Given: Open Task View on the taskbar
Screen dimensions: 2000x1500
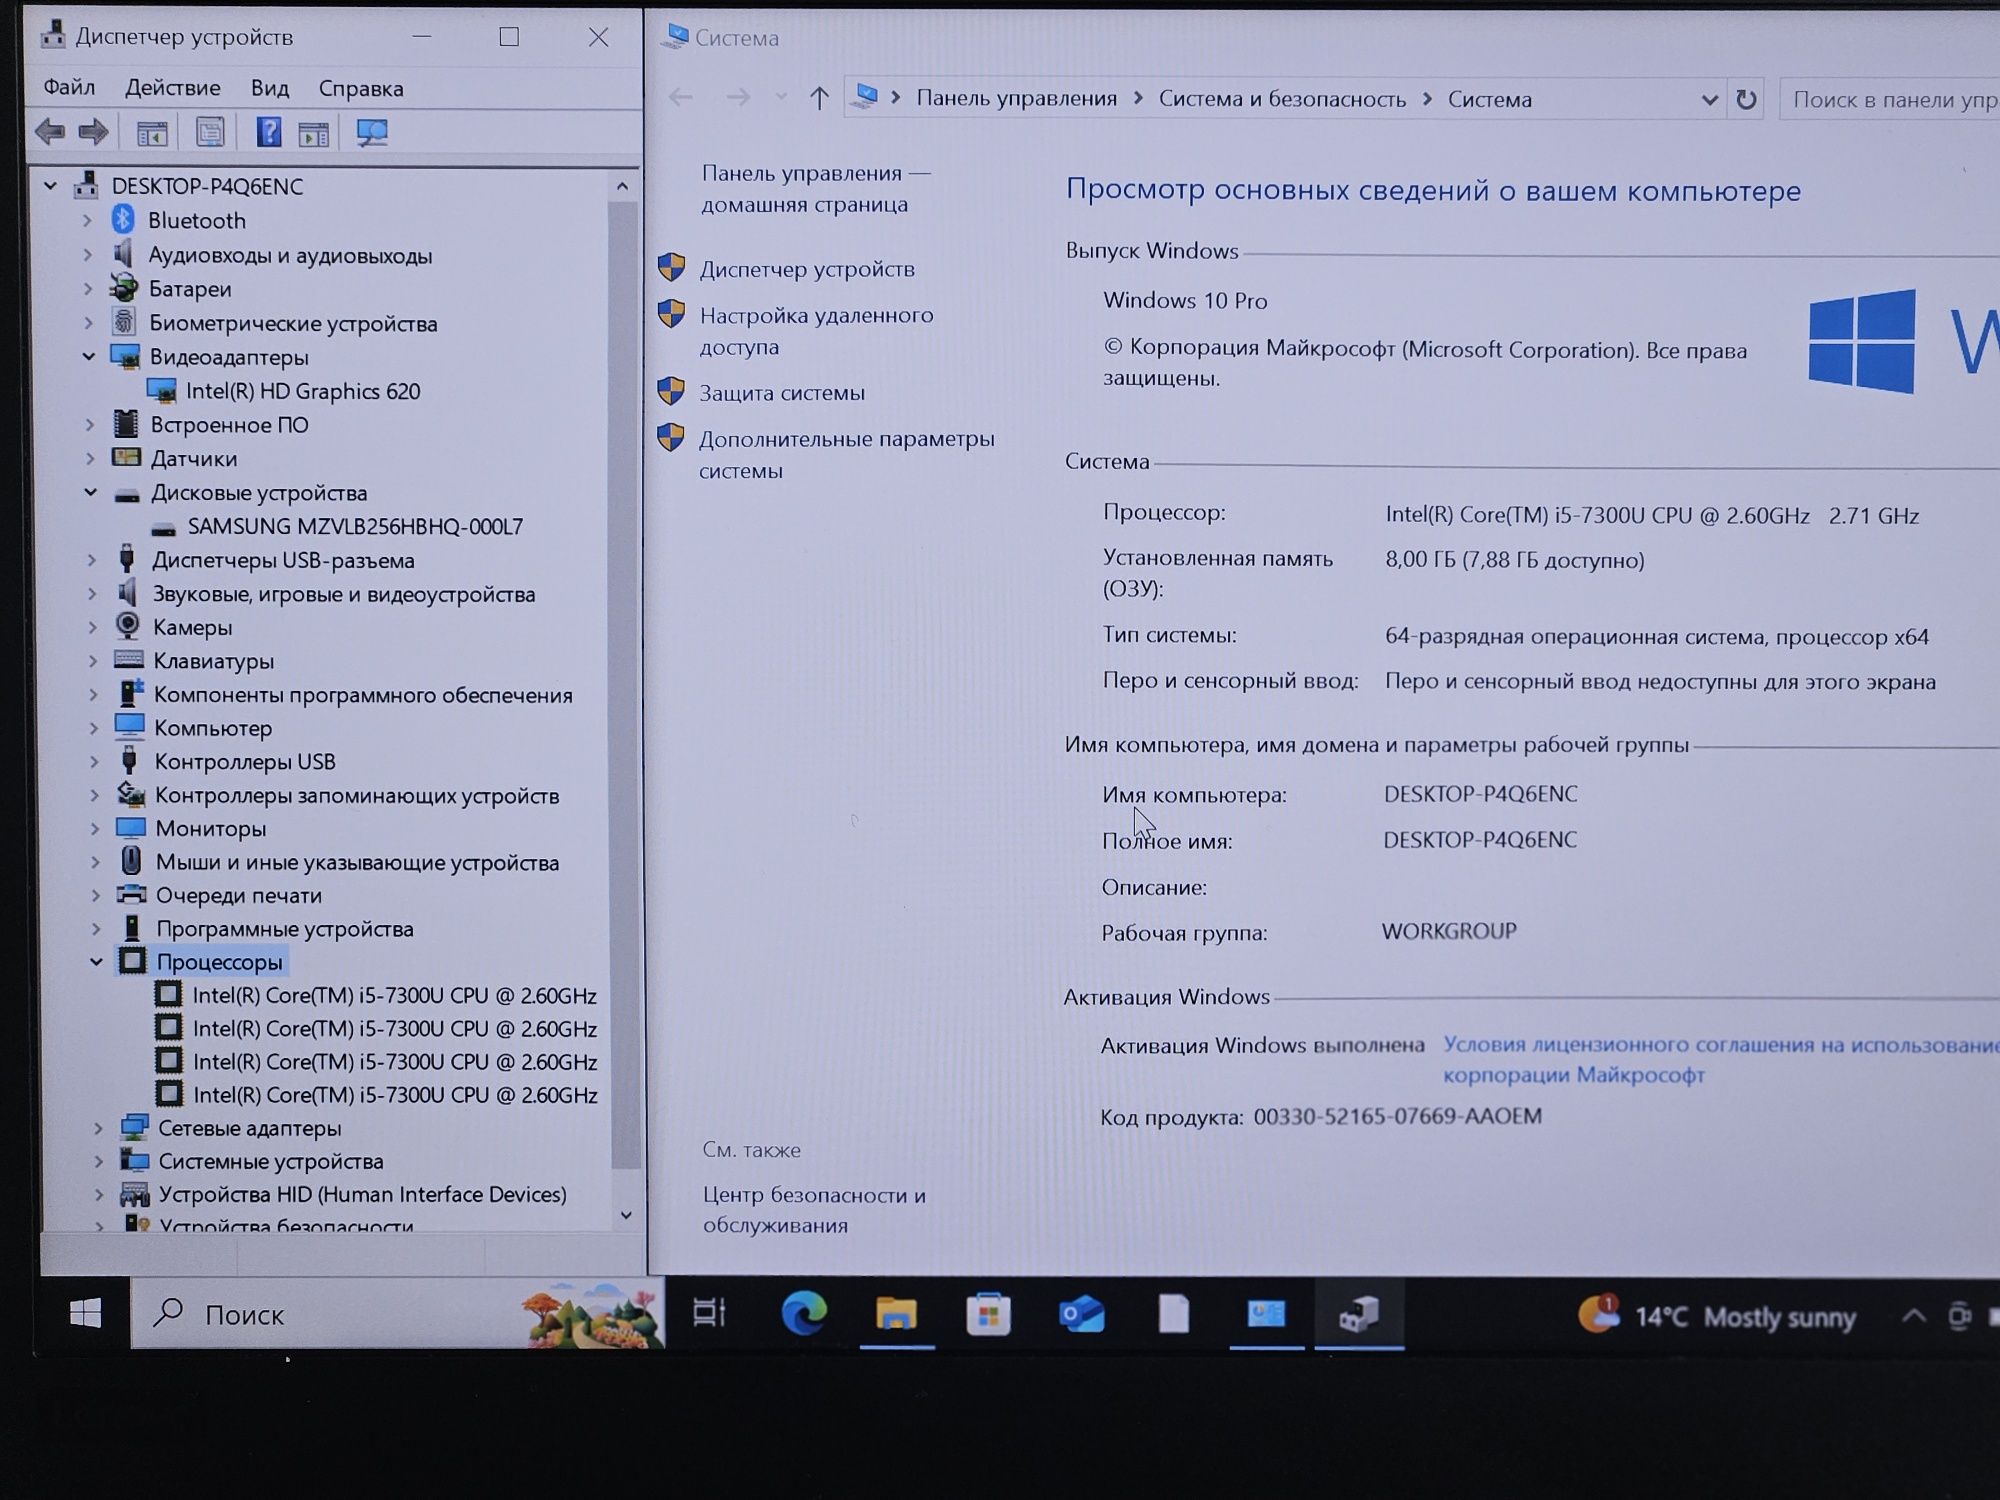Looking at the screenshot, I should click(x=709, y=1313).
